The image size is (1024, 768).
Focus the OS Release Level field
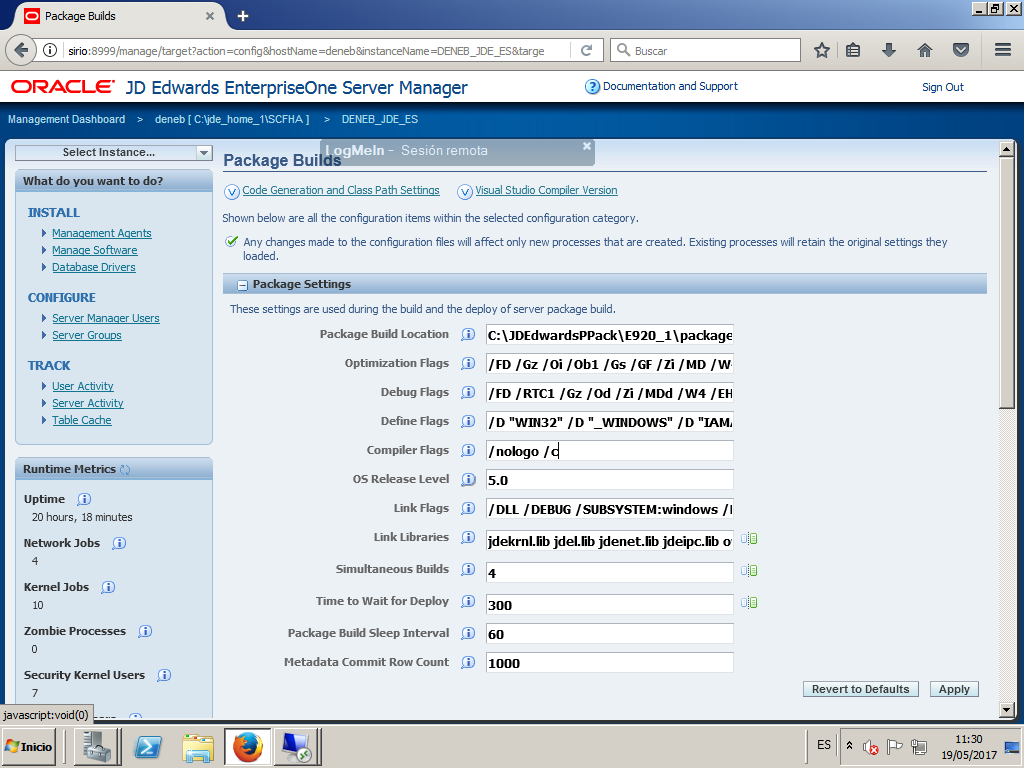(609, 479)
